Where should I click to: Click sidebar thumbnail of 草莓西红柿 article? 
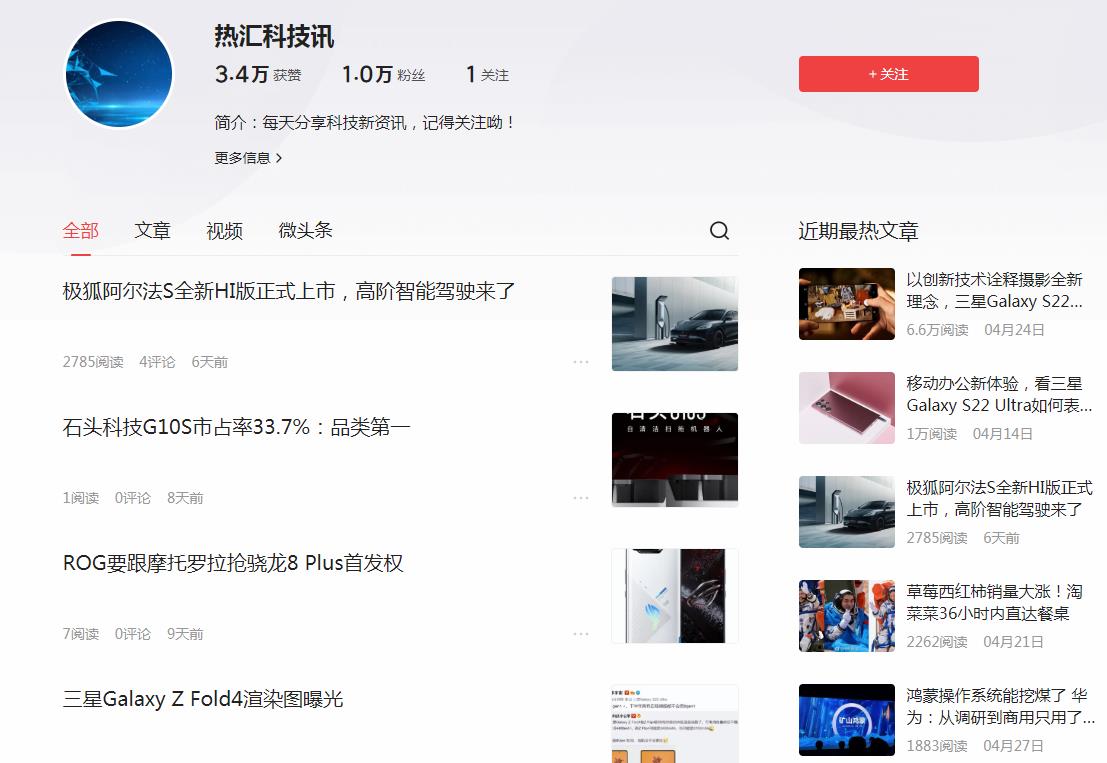tap(846, 616)
